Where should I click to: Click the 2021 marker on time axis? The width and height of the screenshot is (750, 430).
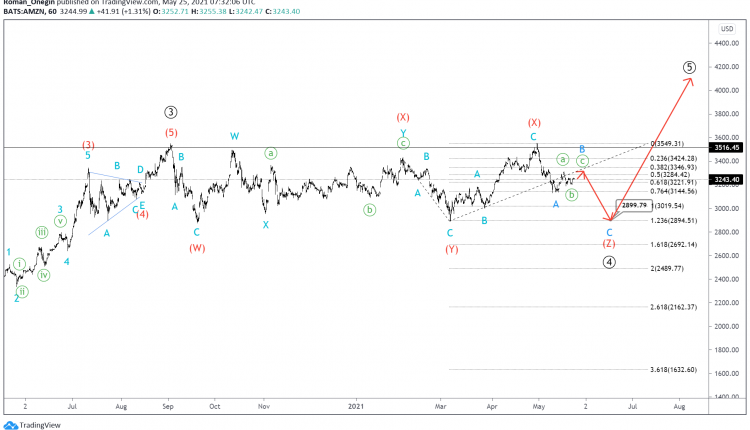[356, 407]
